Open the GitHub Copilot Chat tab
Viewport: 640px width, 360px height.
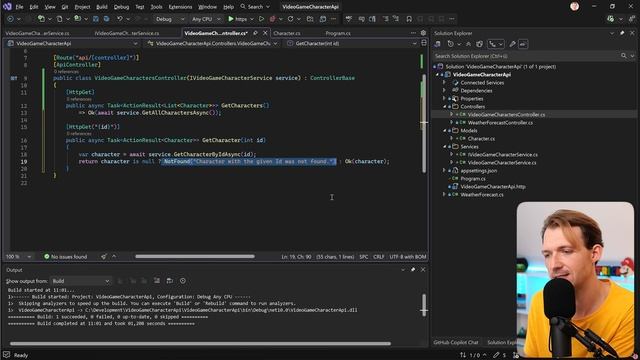tap(456, 342)
